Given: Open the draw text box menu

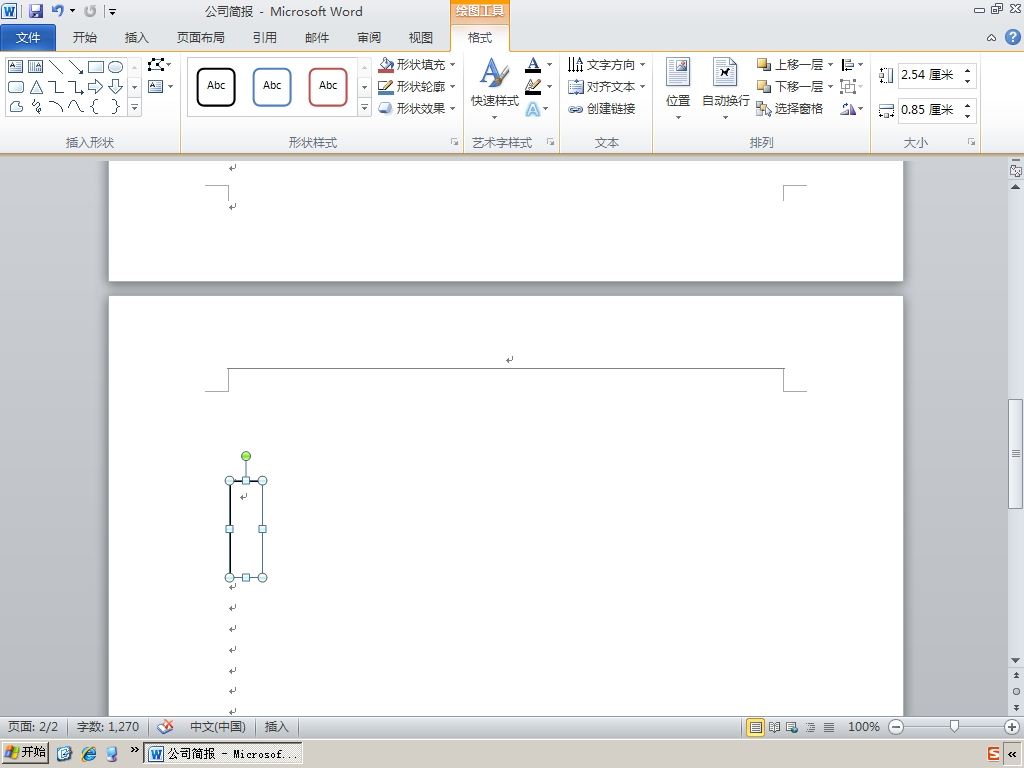Looking at the screenshot, I should (x=160, y=86).
